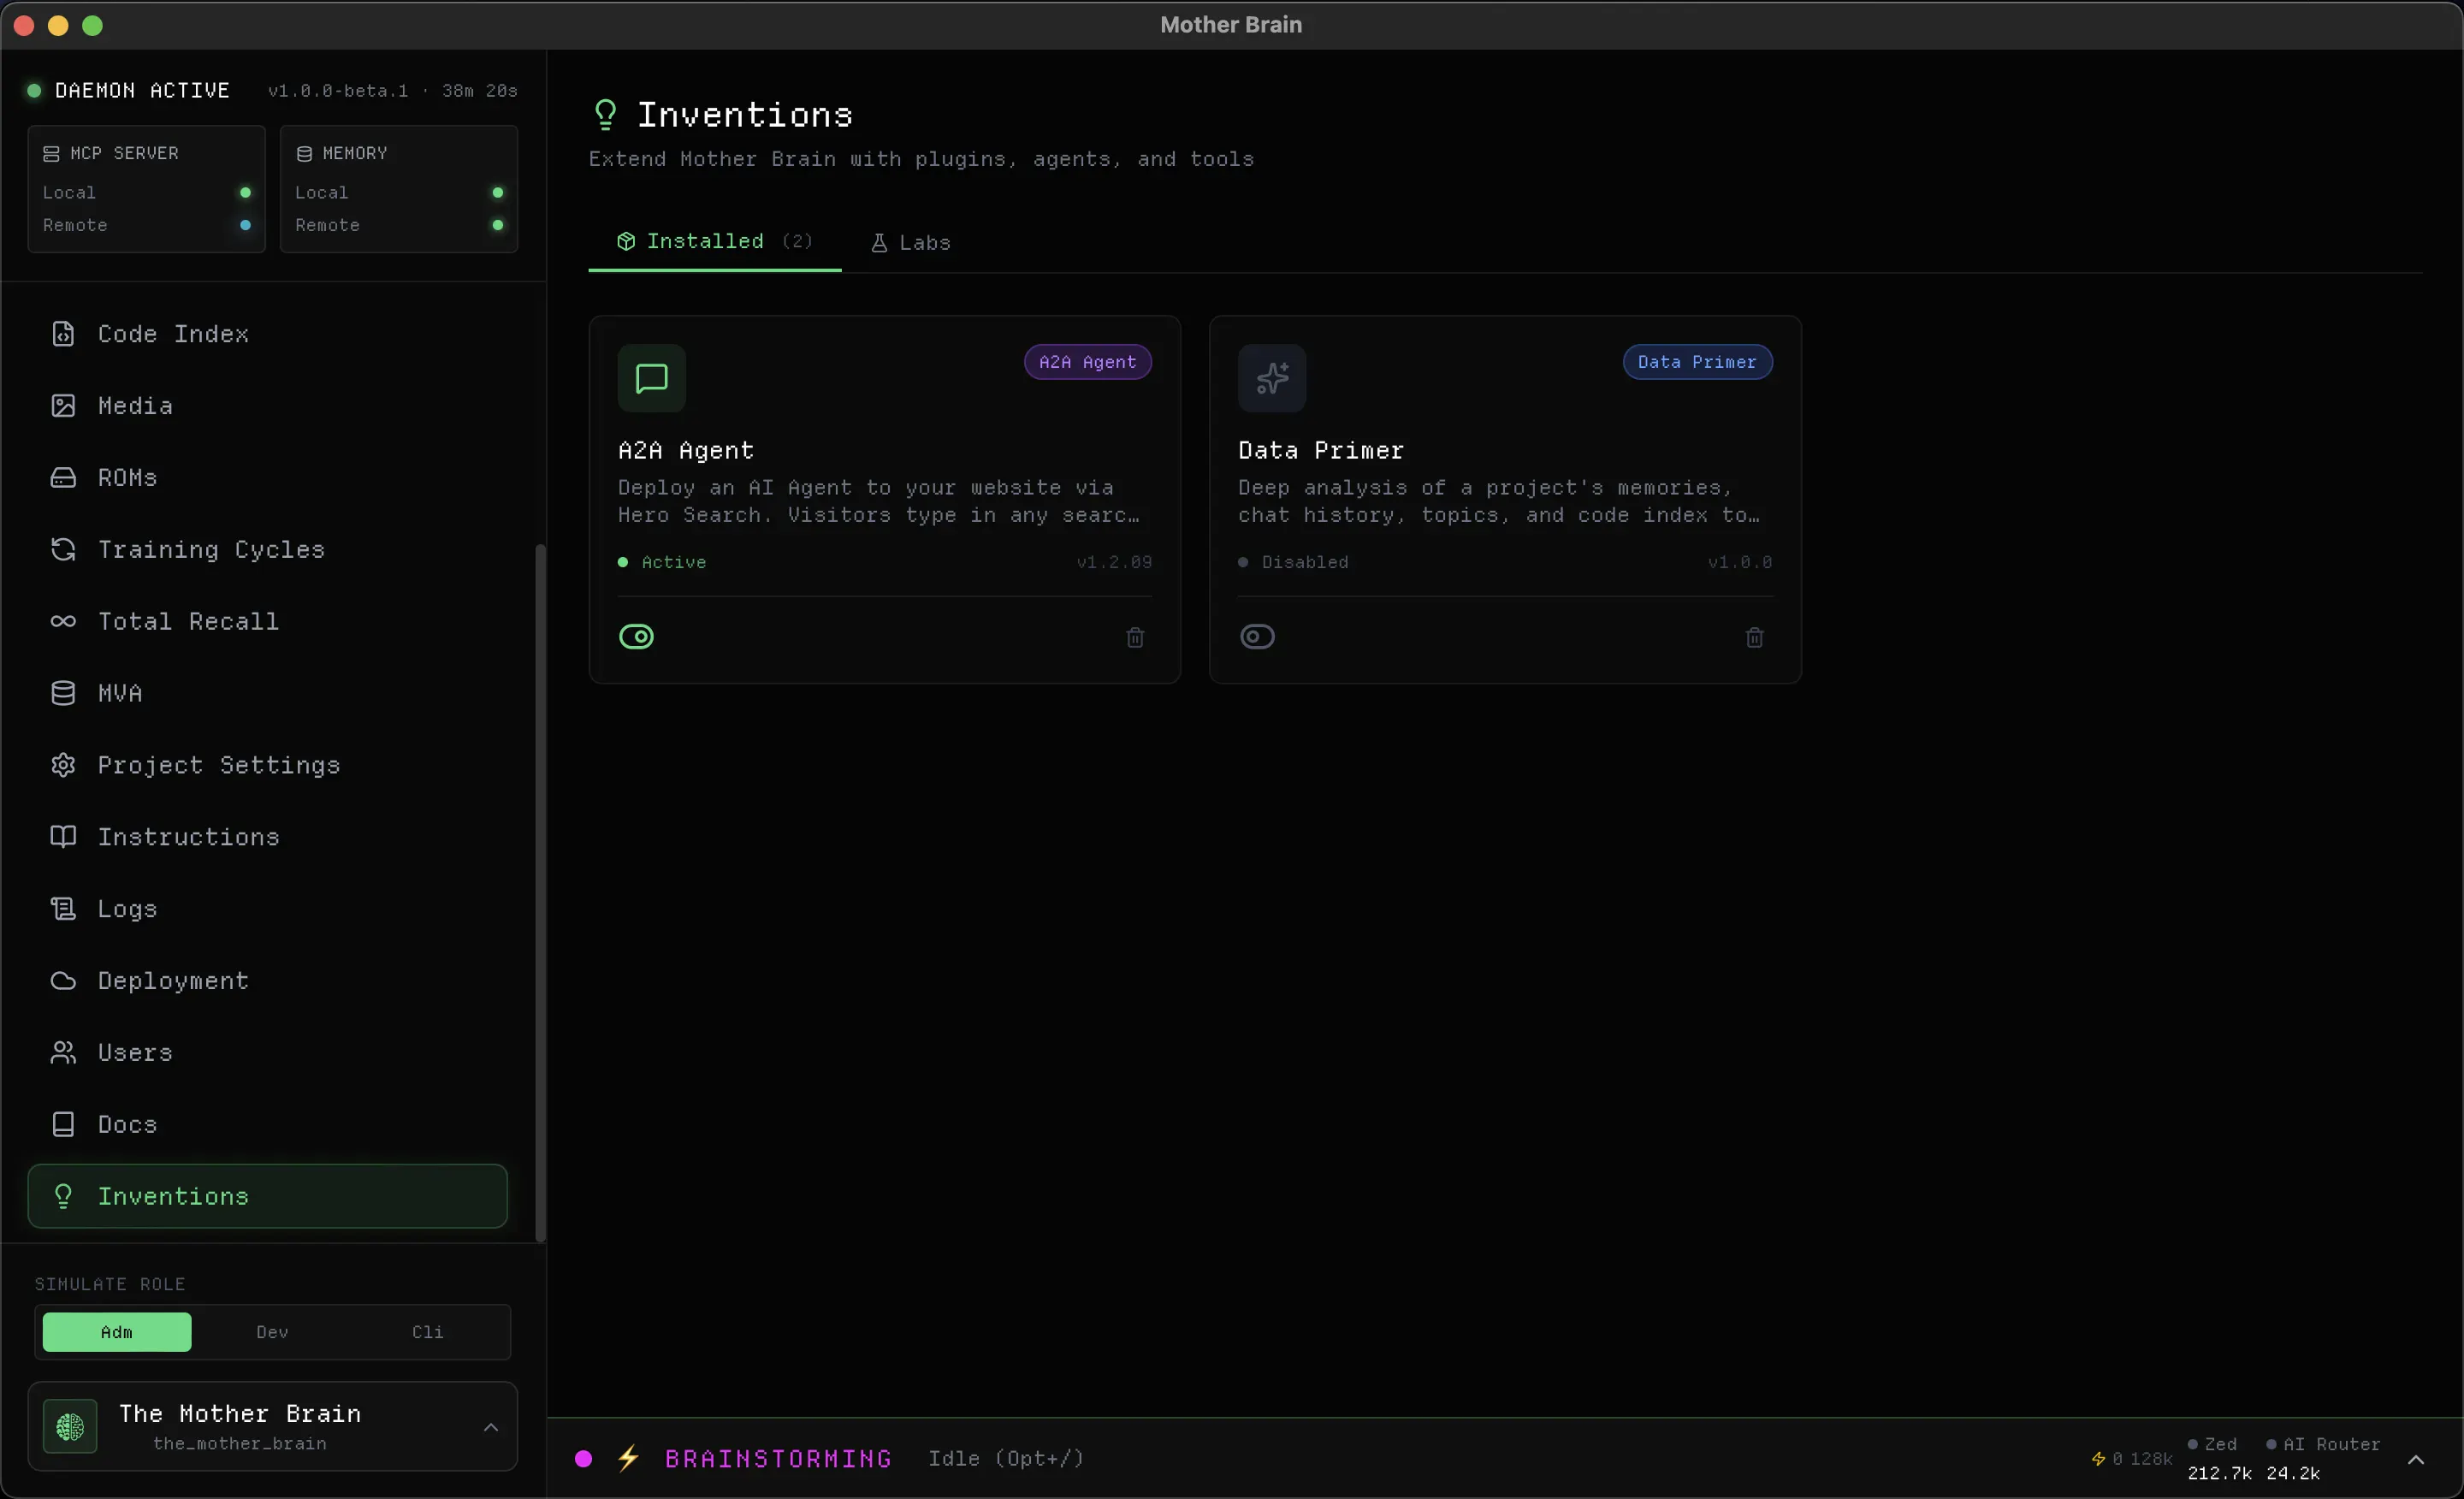
Task: Simulate the Adm role
Action: click(117, 1333)
